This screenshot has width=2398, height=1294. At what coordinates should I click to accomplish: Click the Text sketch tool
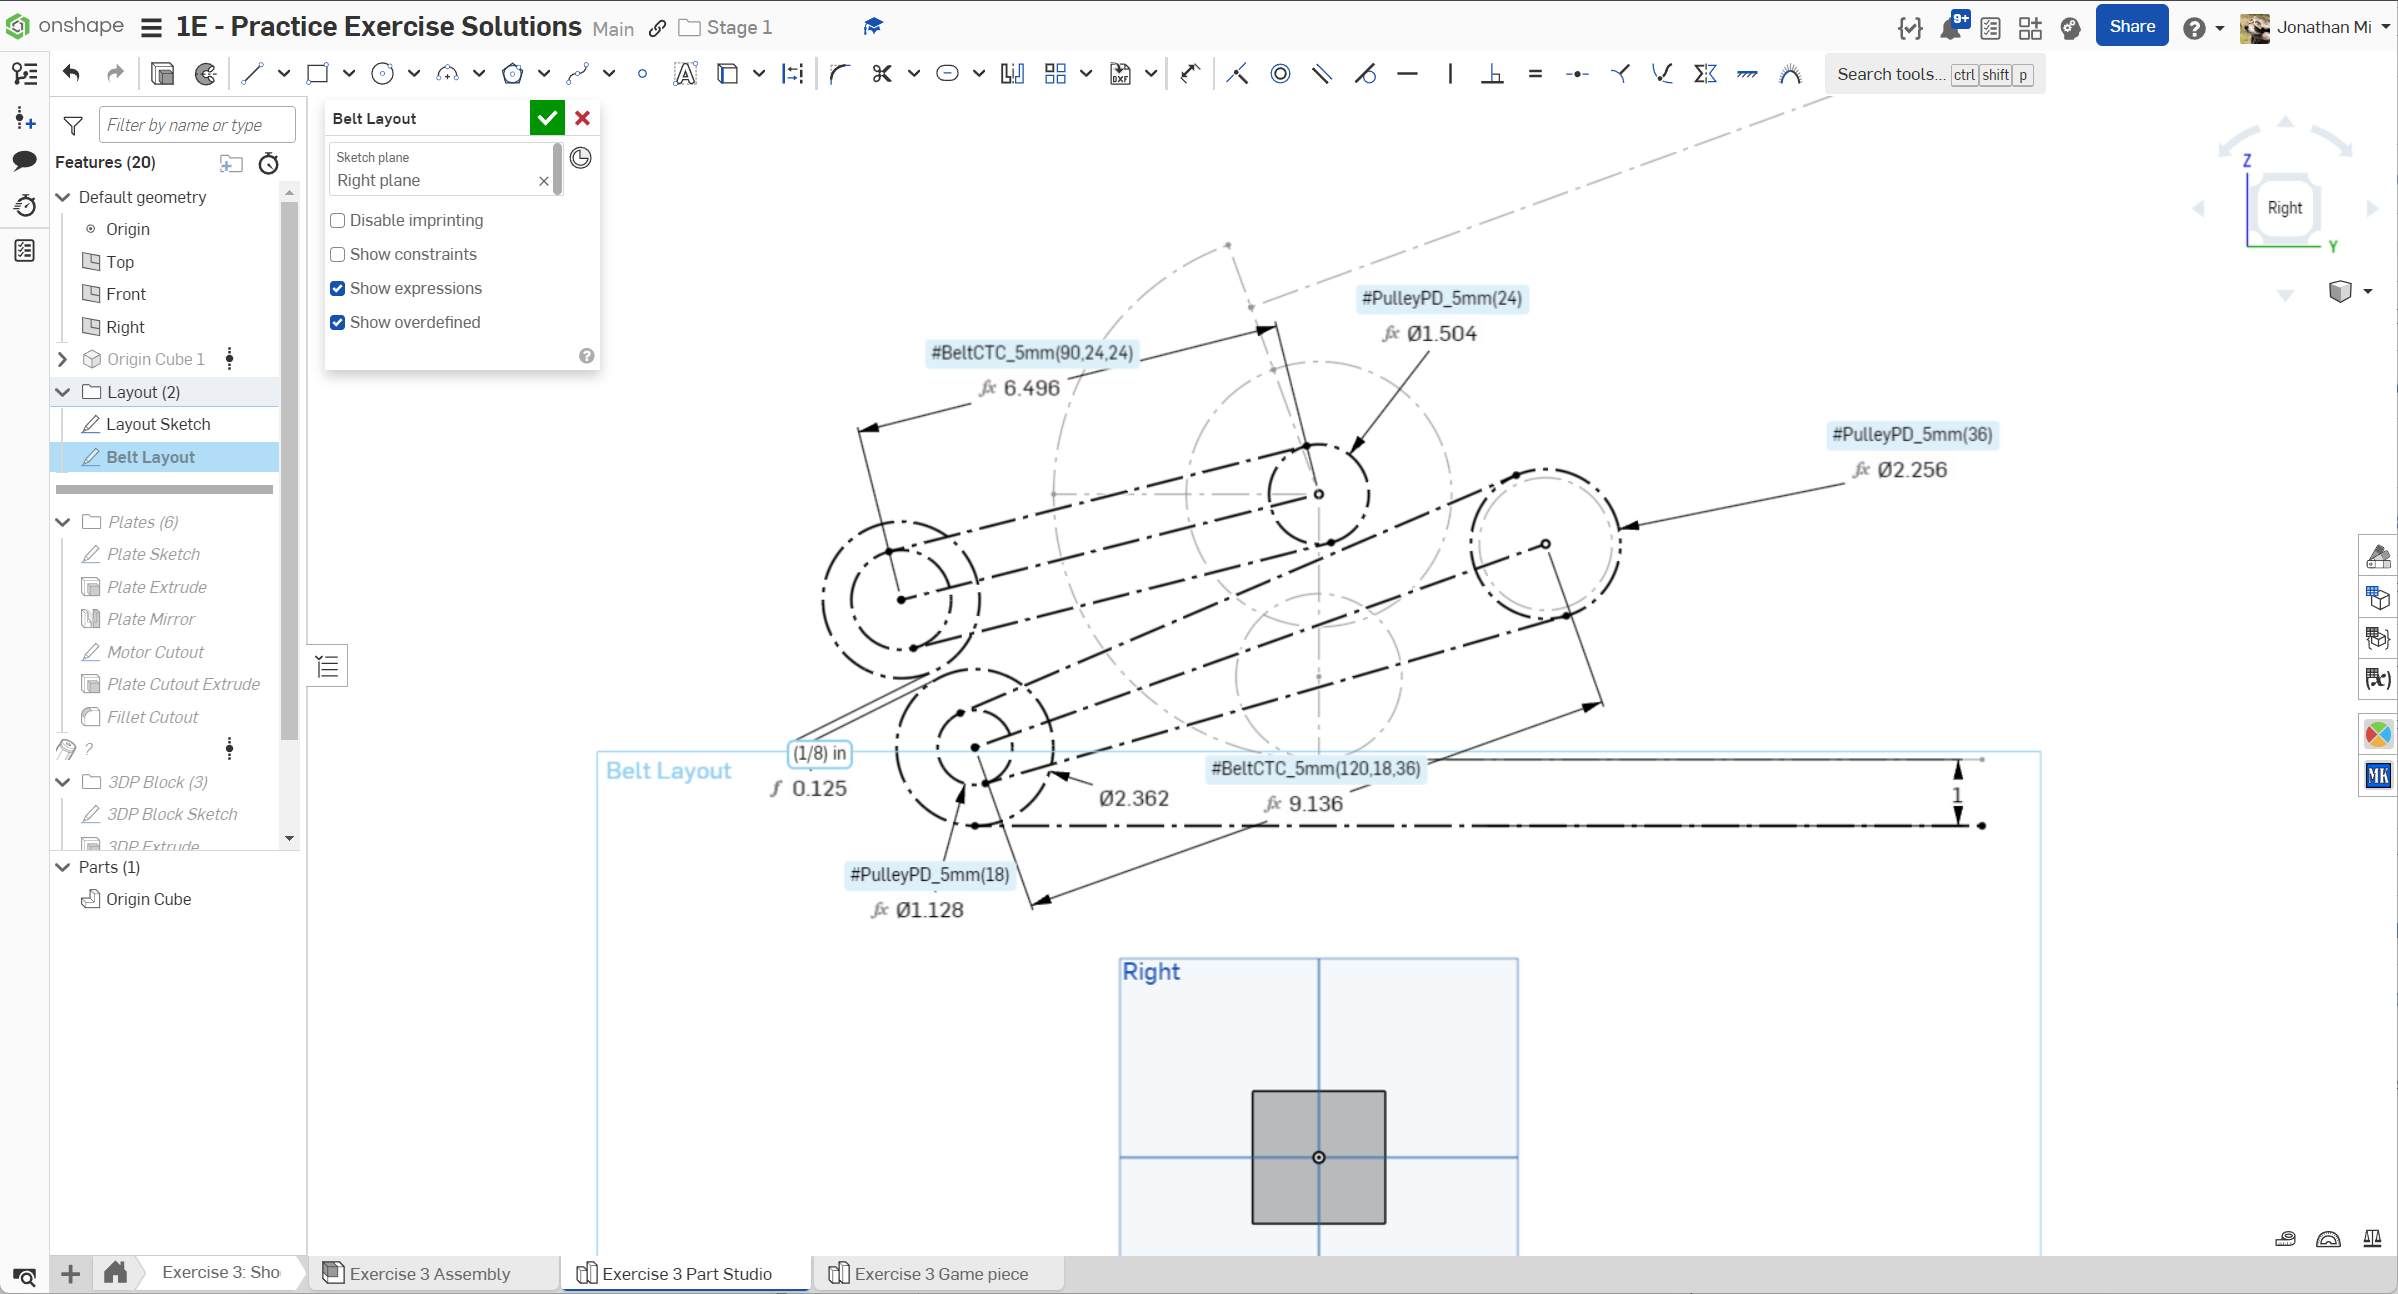pos(685,74)
